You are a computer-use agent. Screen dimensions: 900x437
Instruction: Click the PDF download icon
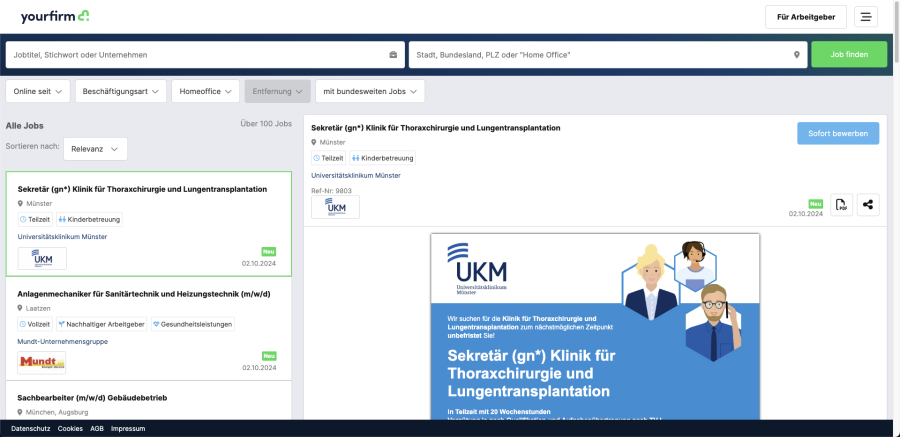point(841,205)
